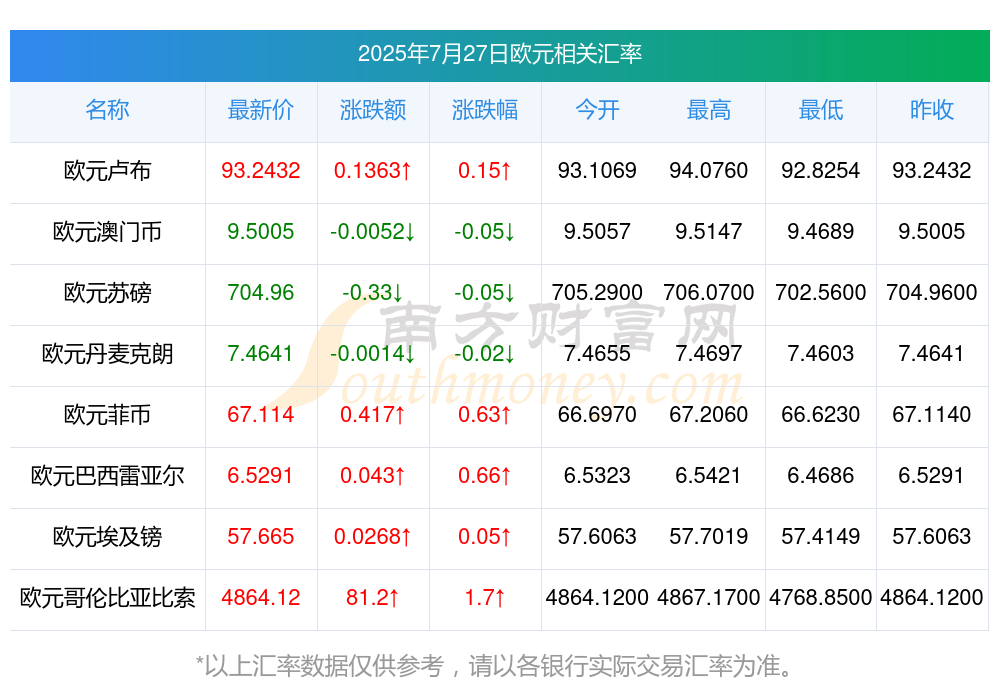Select latest price 57.665
The height and width of the screenshot is (698, 1000).
click(261, 537)
